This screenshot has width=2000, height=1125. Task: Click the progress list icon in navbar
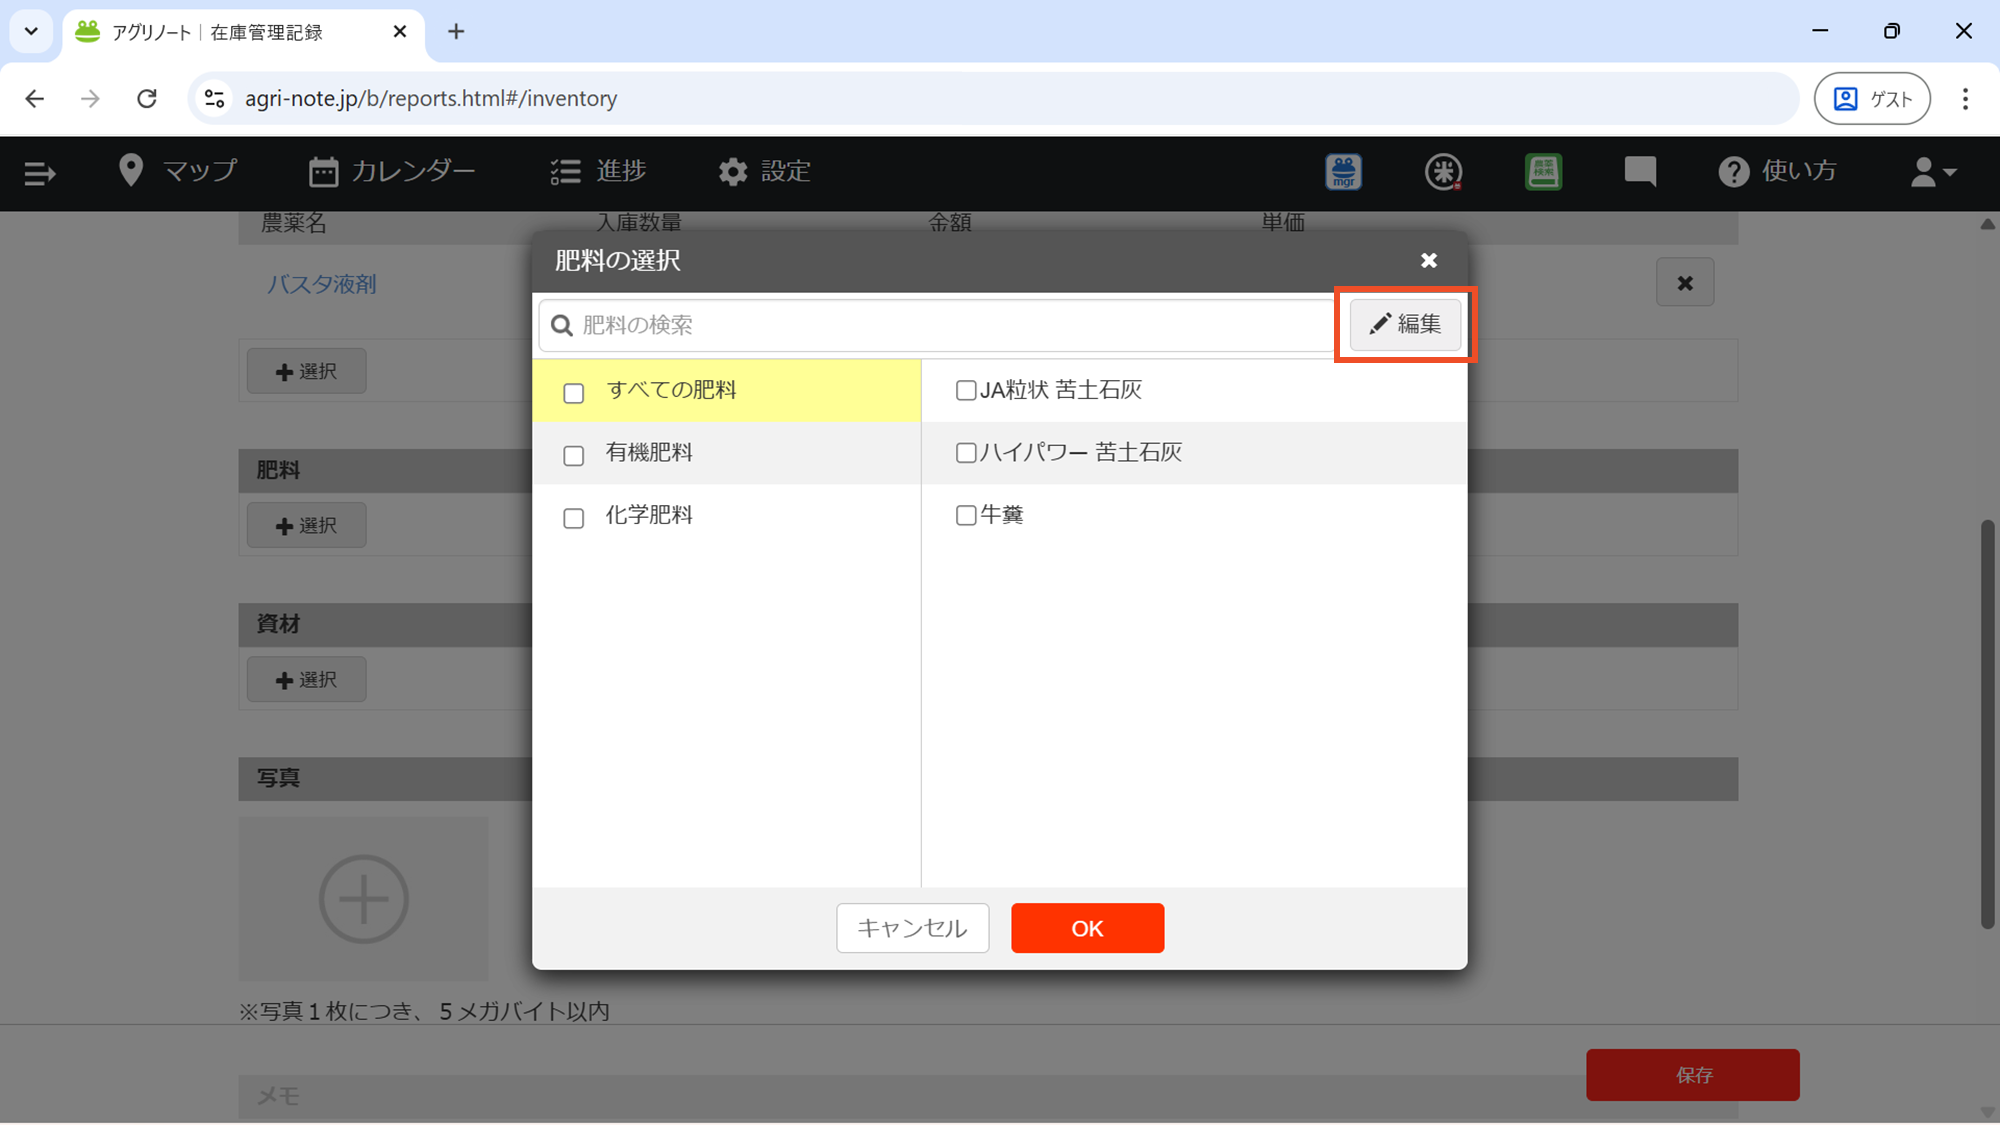click(565, 172)
